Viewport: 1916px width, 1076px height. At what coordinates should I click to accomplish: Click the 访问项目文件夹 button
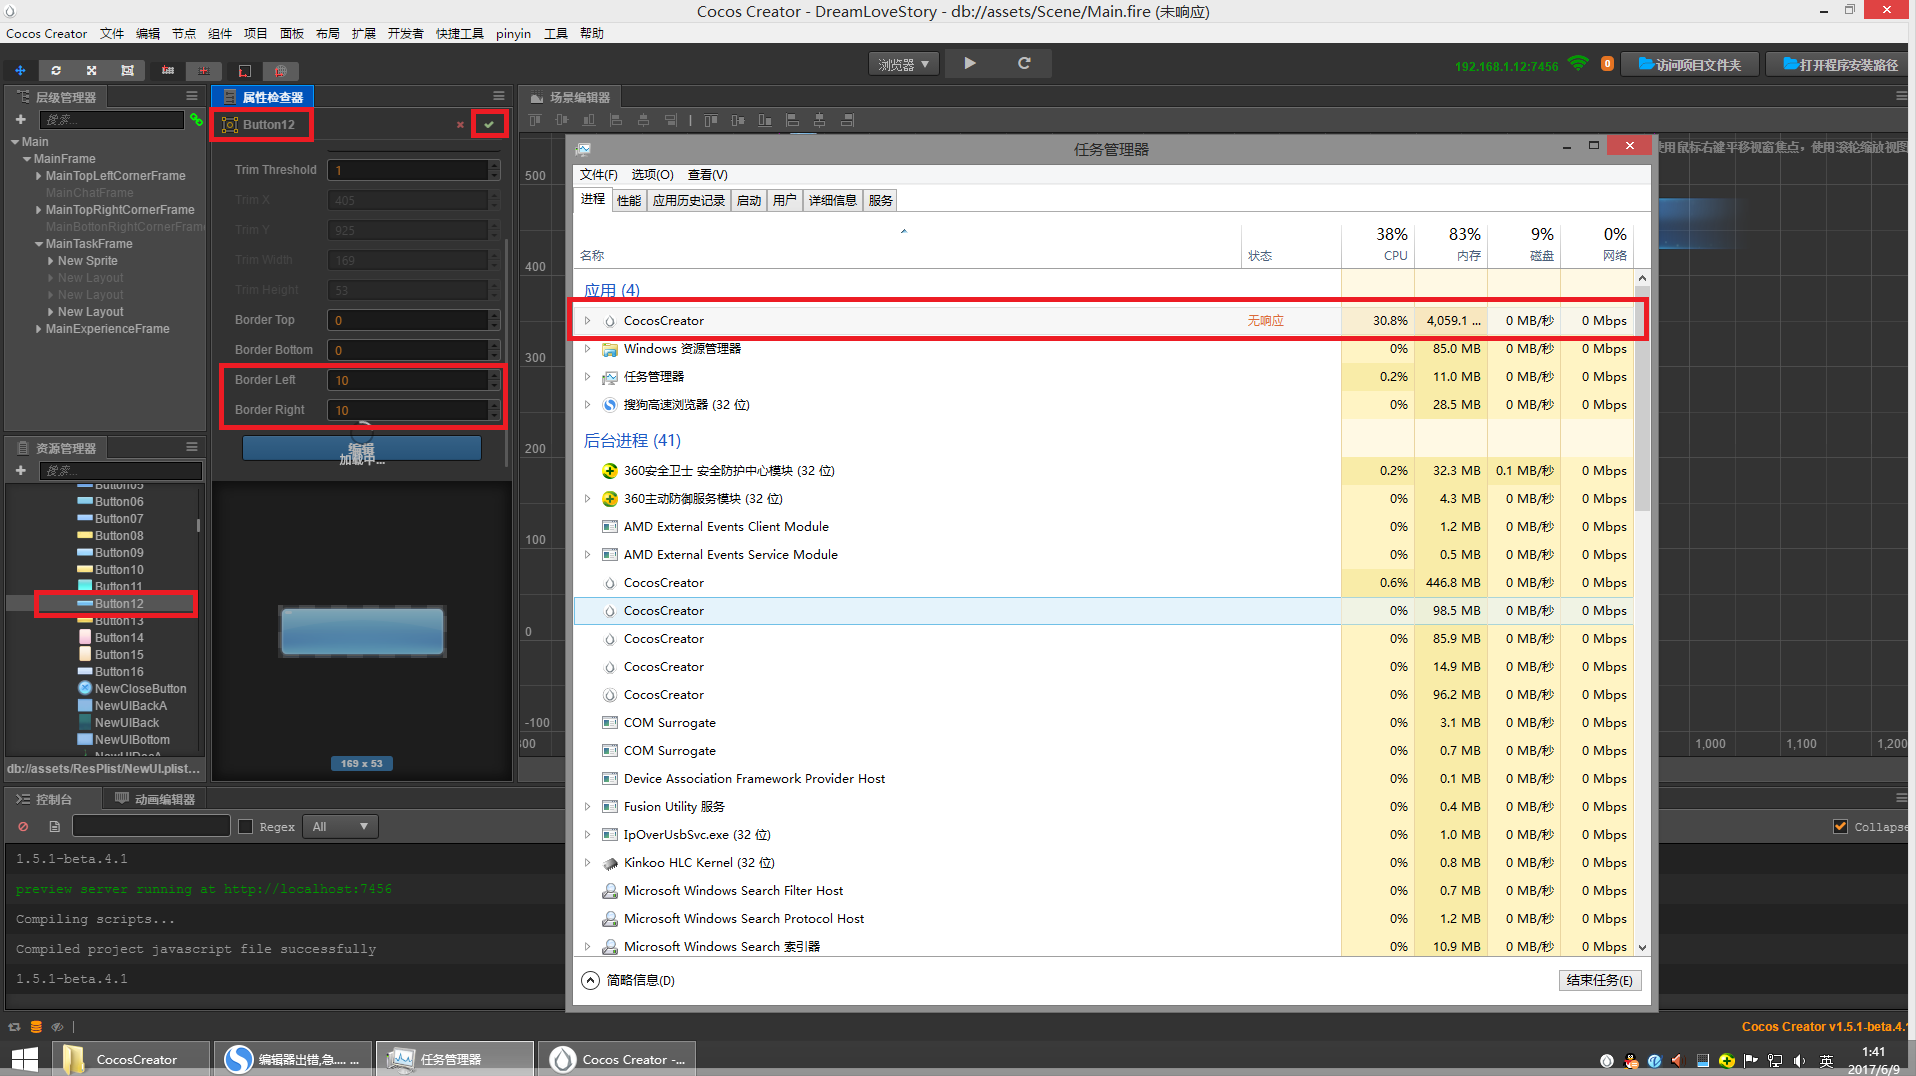point(1689,64)
